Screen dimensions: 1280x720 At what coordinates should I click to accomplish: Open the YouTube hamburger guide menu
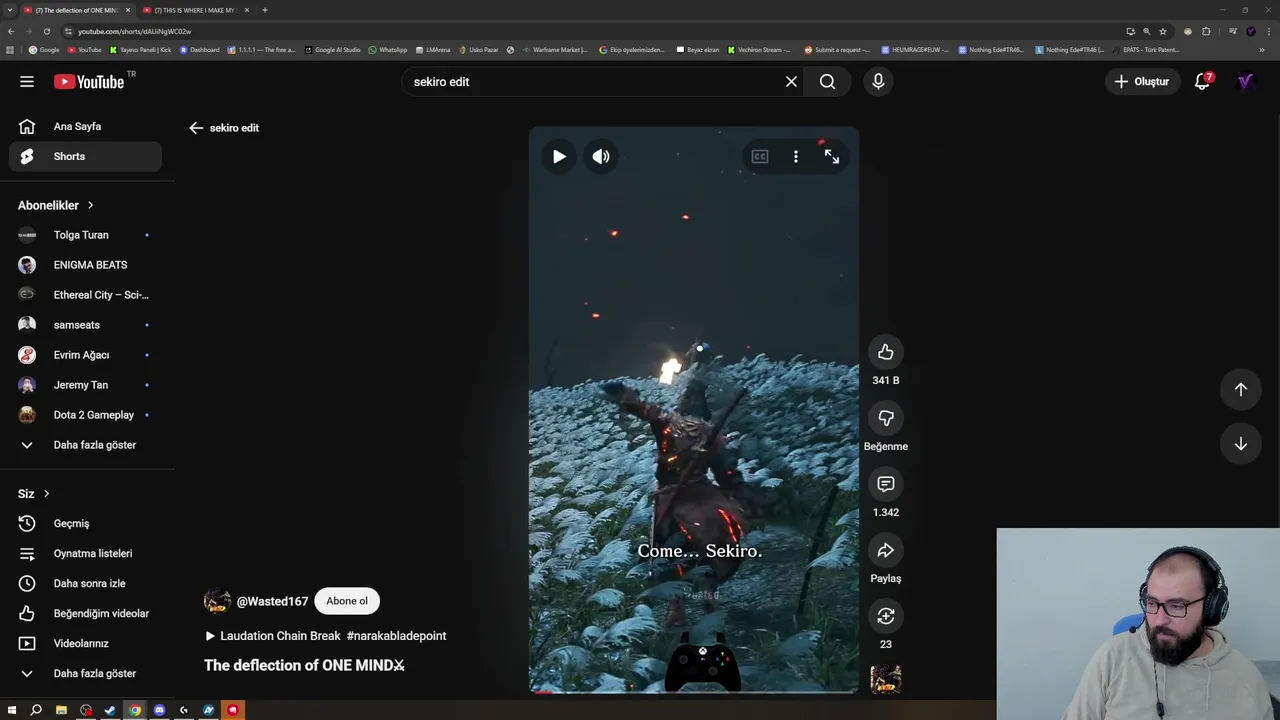tap(27, 82)
